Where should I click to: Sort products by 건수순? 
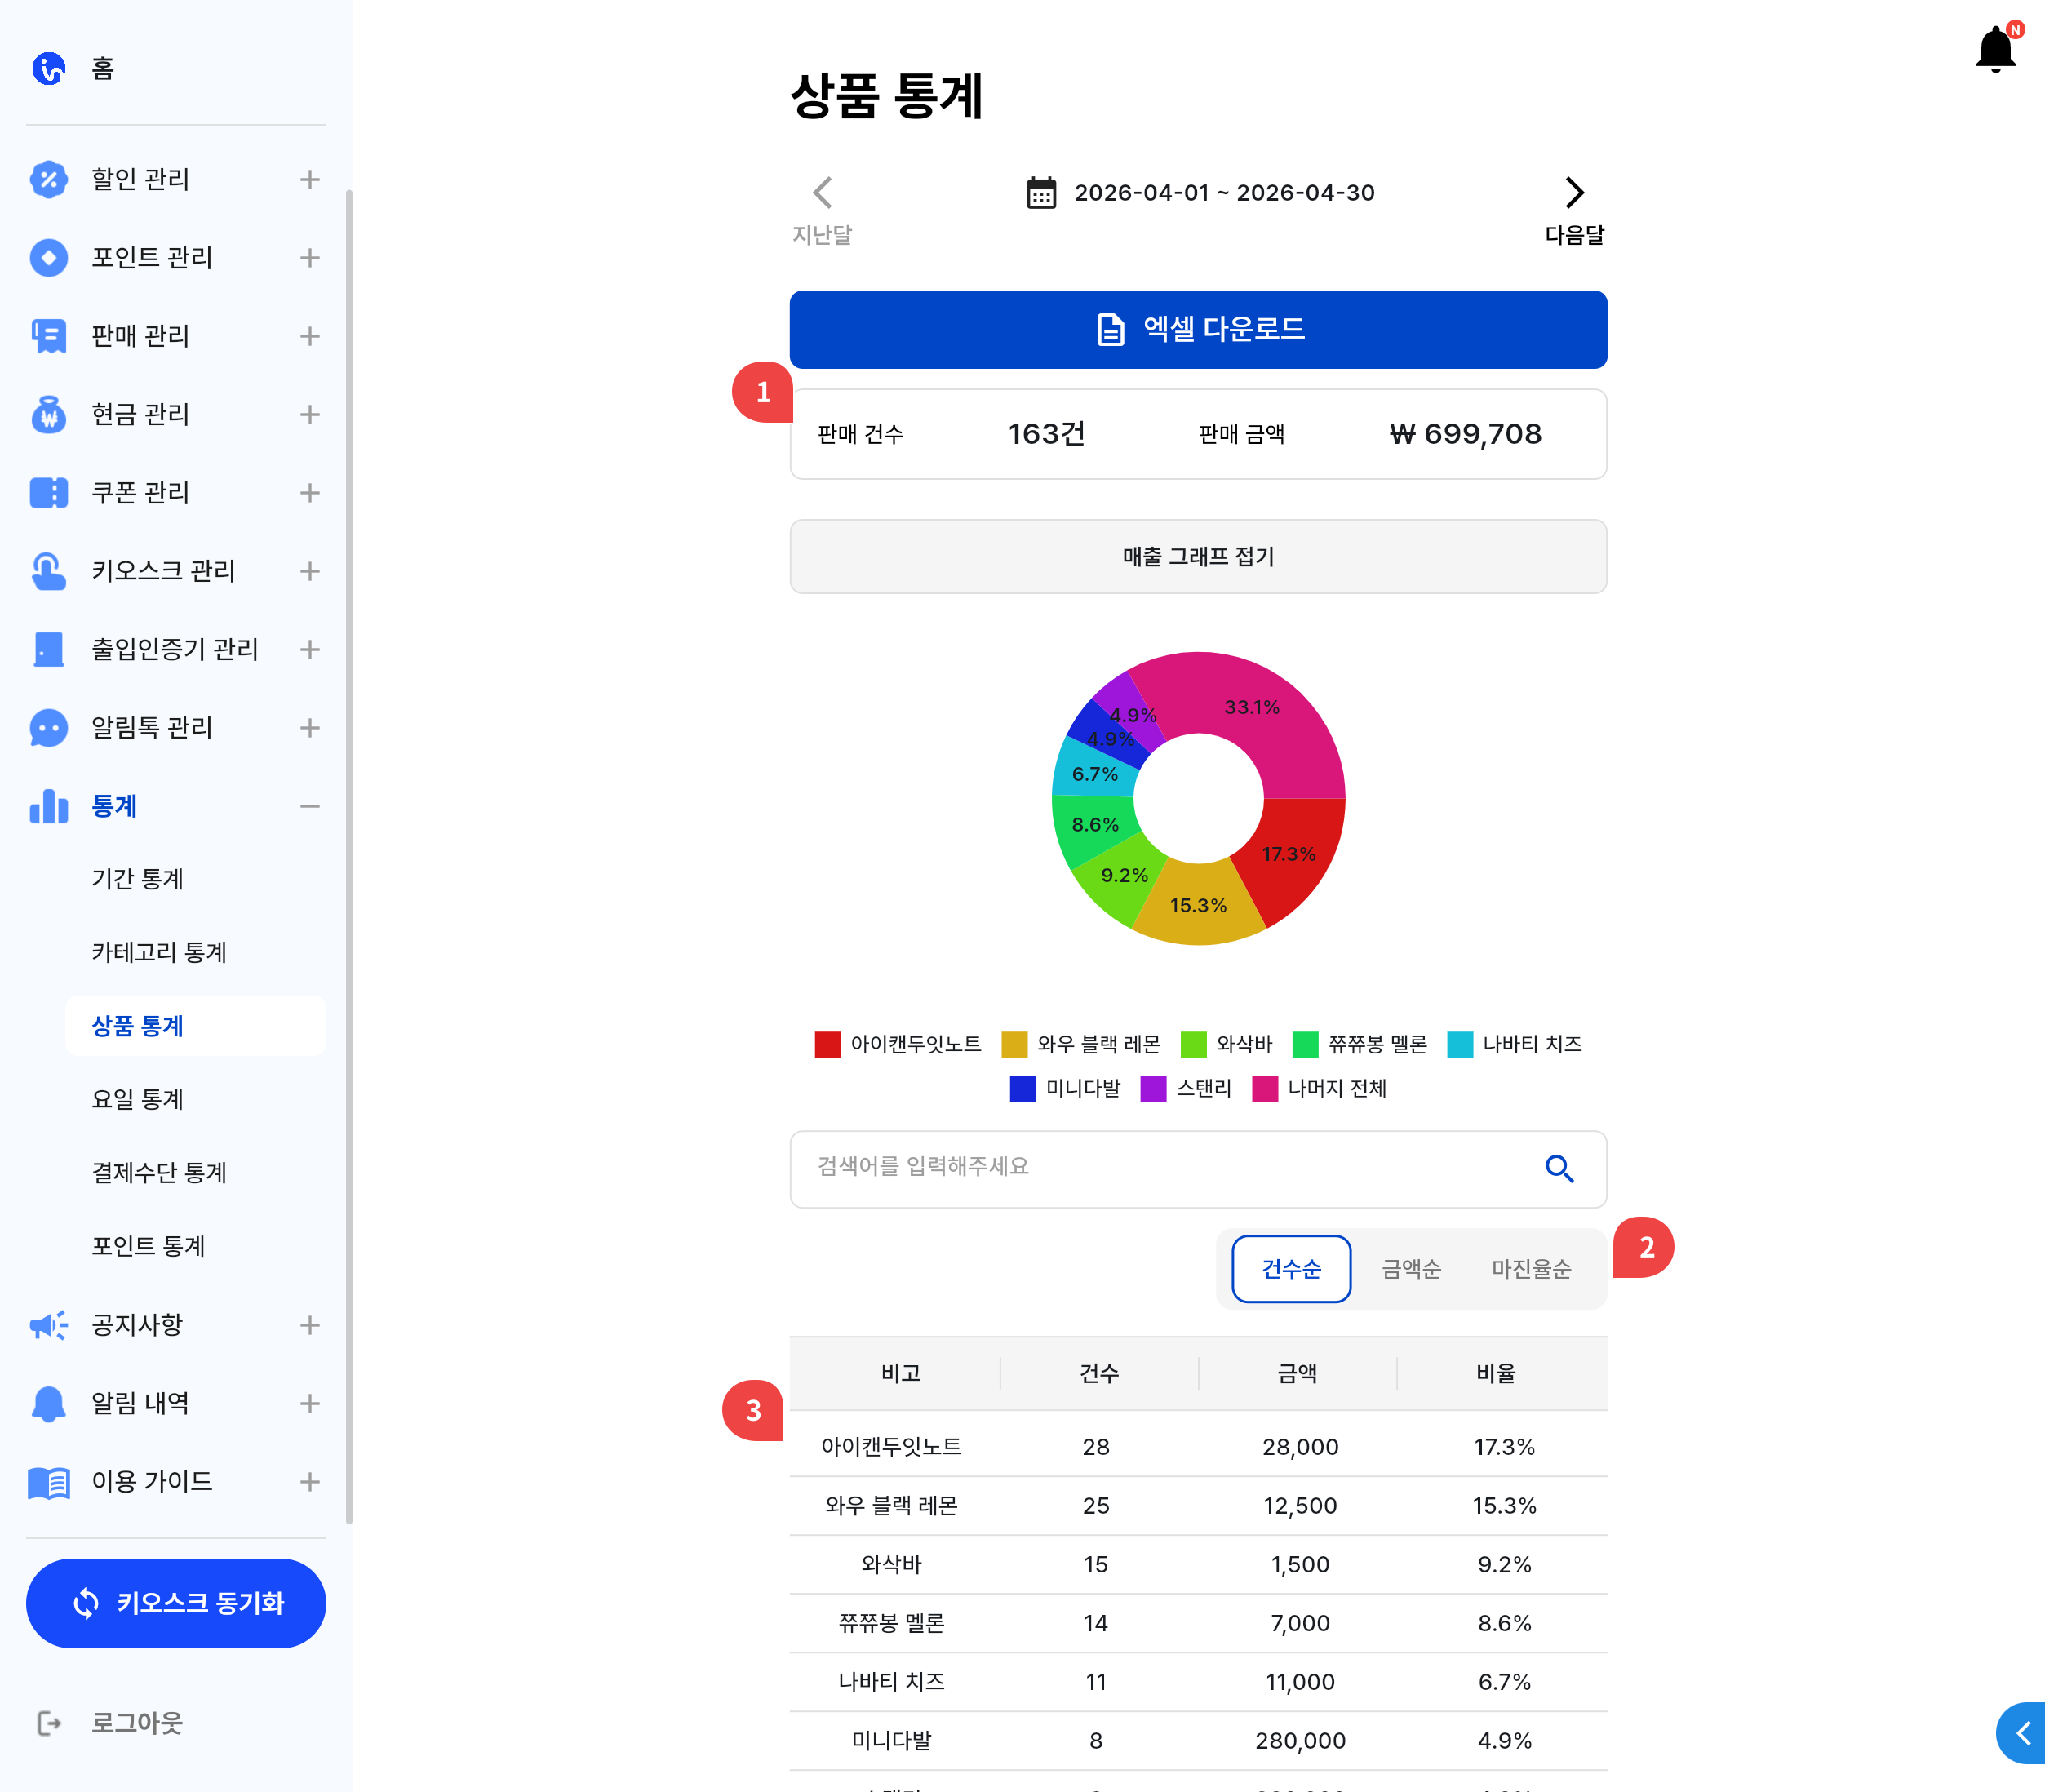1291,1269
